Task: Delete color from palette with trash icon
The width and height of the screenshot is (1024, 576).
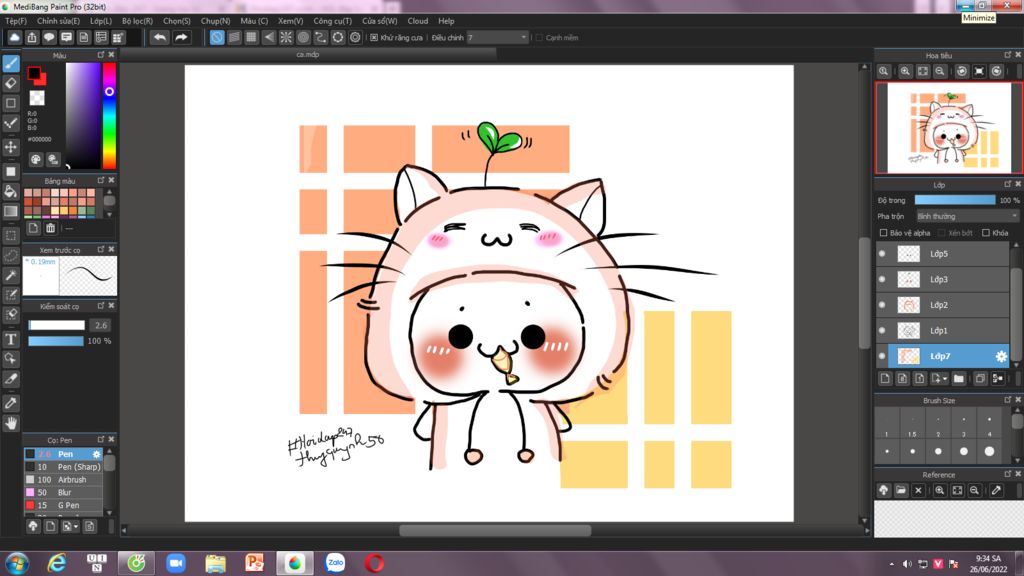Action: (x=50, y=228)
